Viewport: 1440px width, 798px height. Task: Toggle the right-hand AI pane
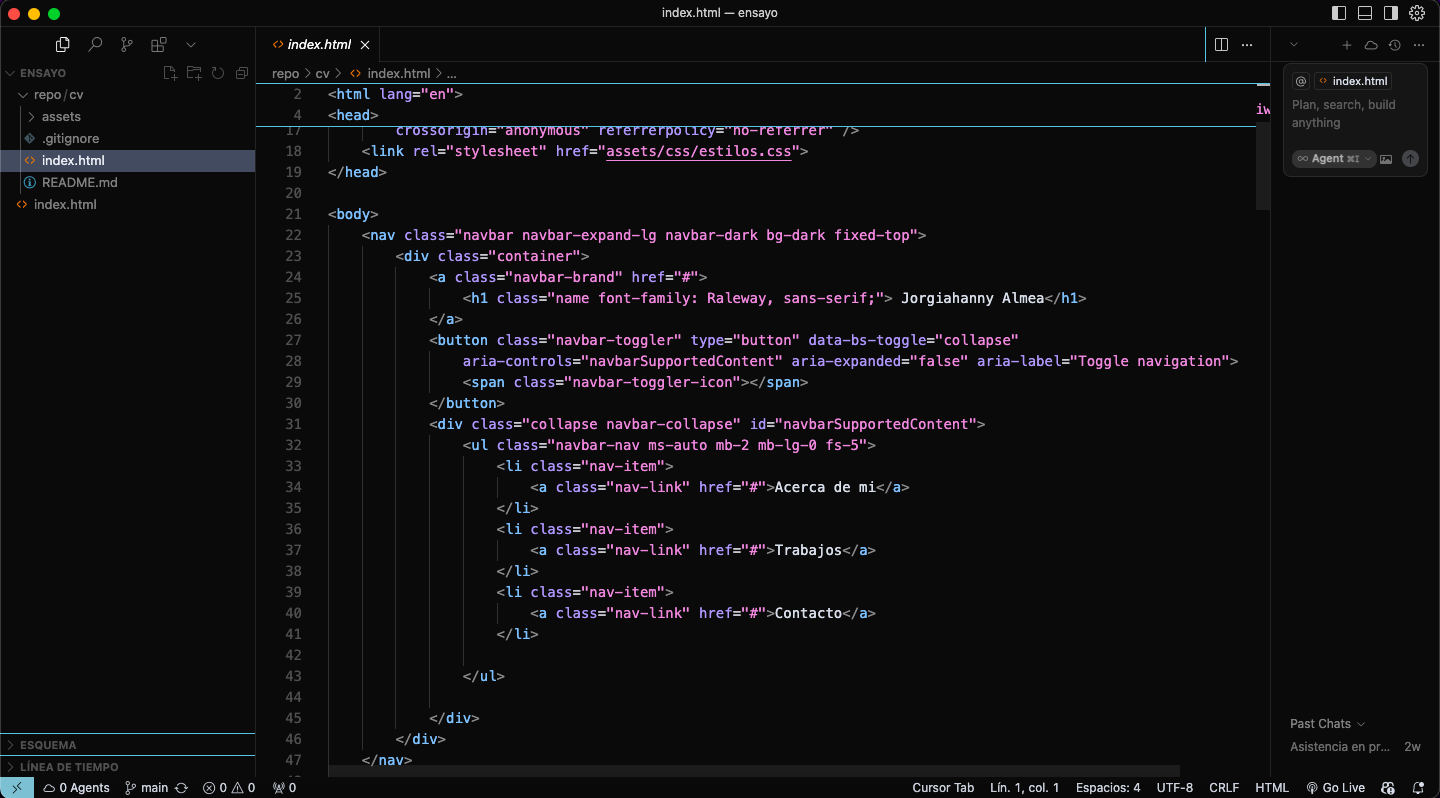point(1391,13)
